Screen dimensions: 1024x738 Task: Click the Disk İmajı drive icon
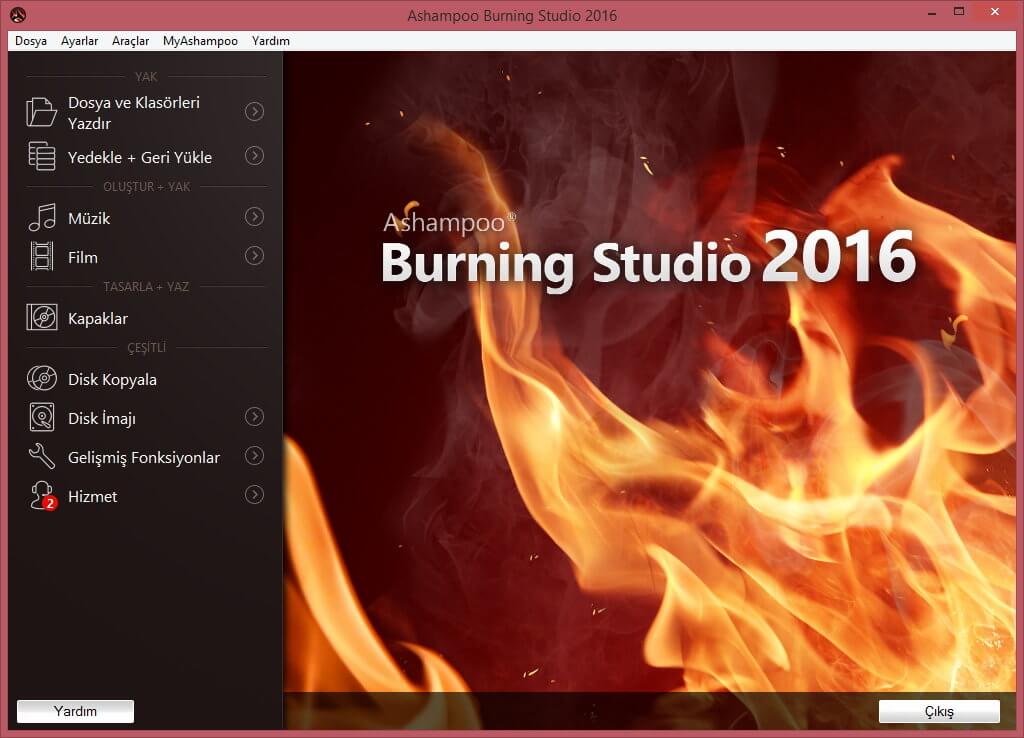tap(42, 418)
